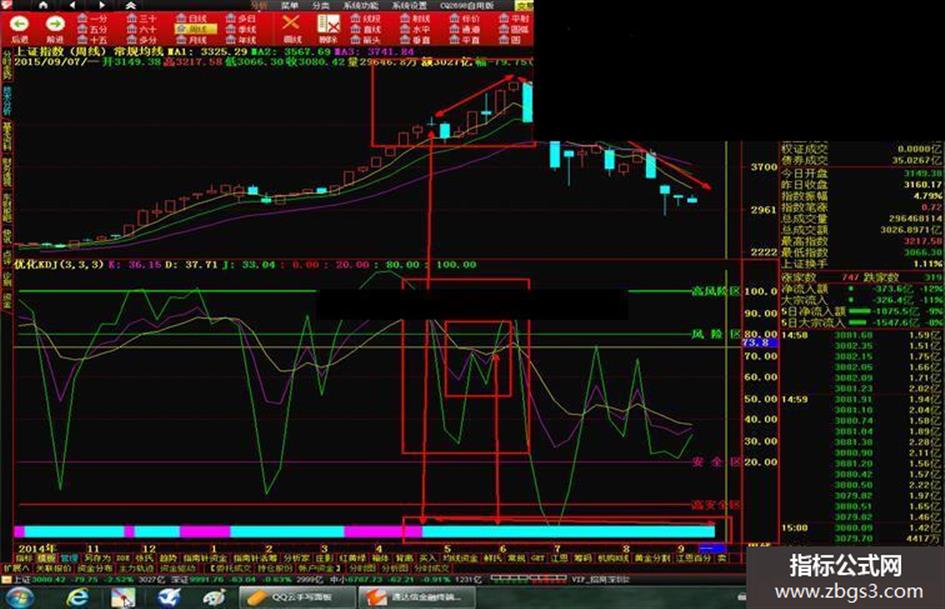
Task: Switch to the 十五 fifteen-minute period
Action: 92,39
